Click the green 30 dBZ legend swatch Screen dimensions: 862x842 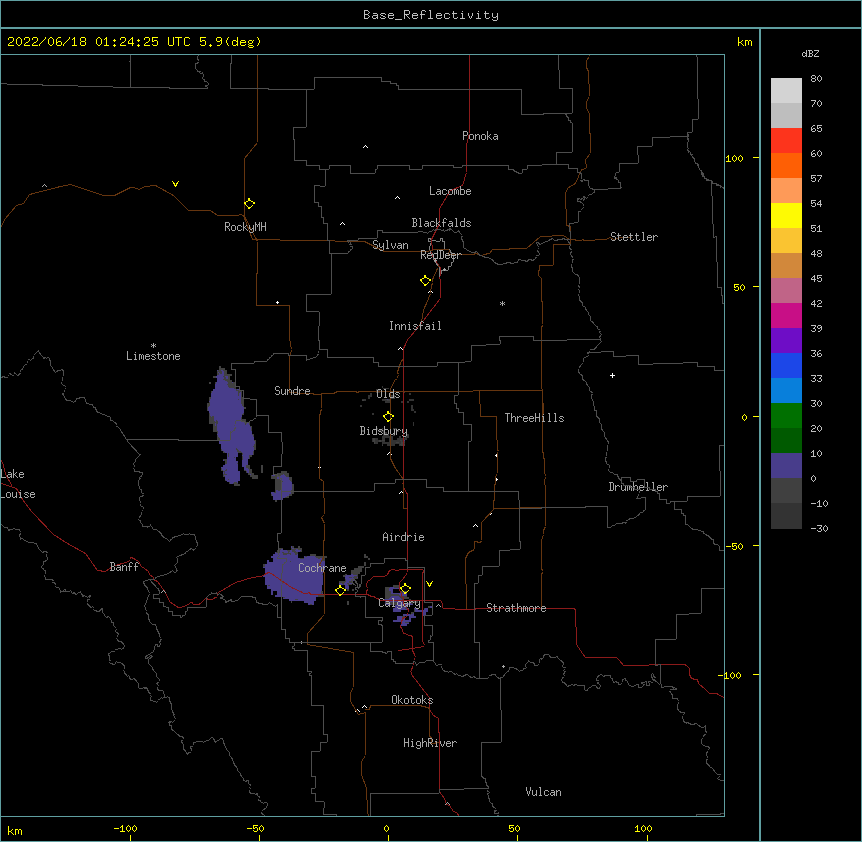click(786, 416)
